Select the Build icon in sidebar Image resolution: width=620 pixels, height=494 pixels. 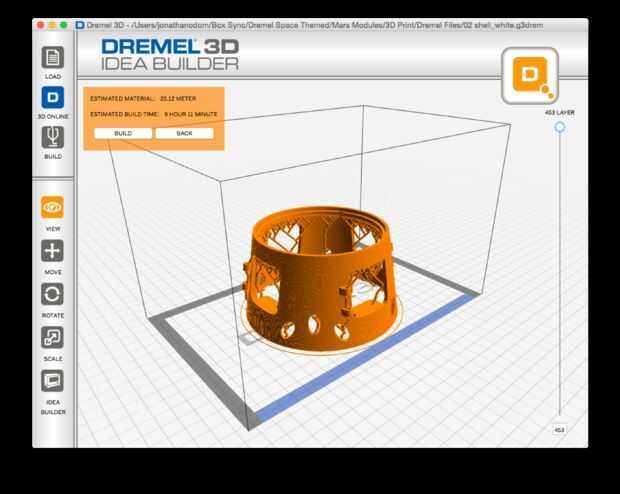tap(53, 137)
